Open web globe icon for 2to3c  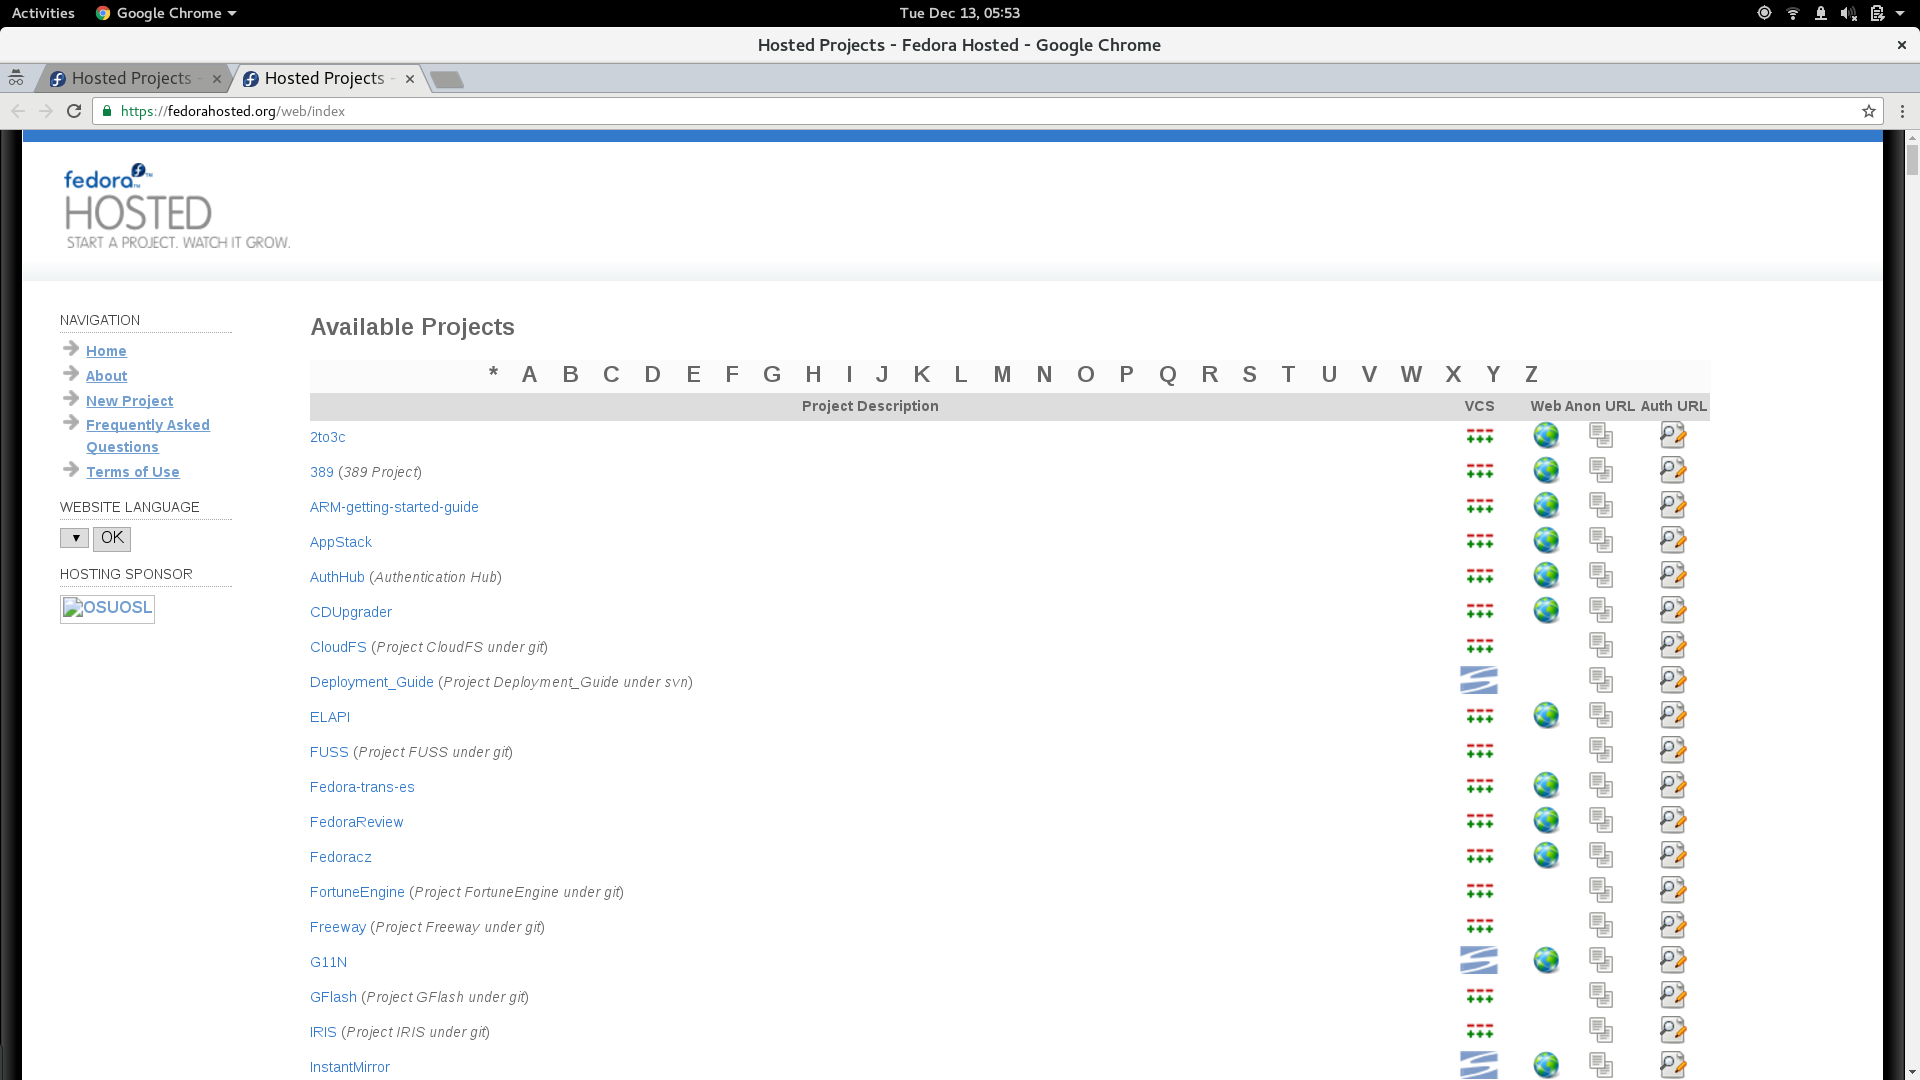tap(1546, 435)
